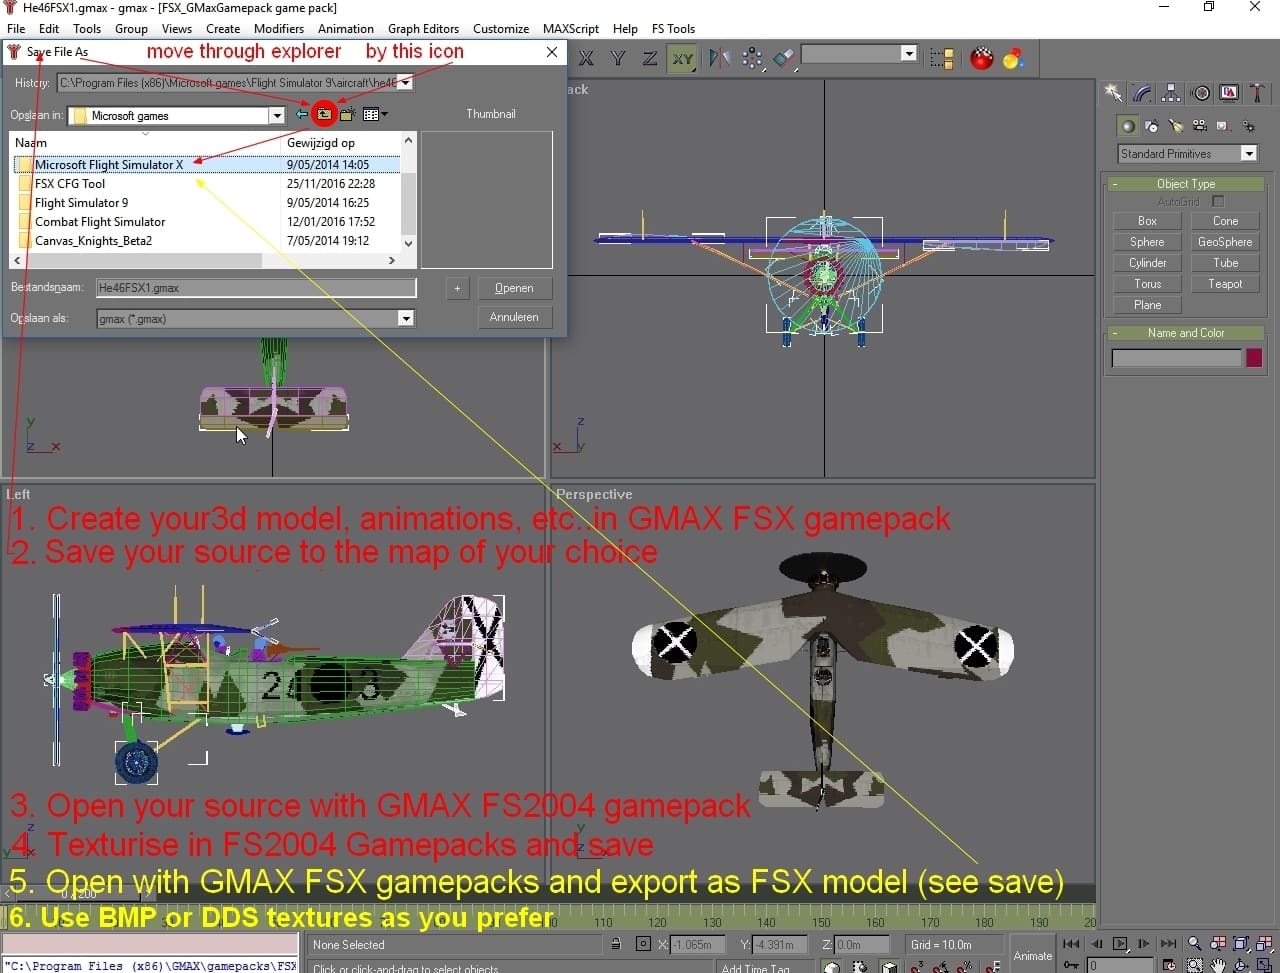The width and height of the screenshot is (1280, 973).
Task: Open the Modifiers menu
Action: click(x=278, y=29)
